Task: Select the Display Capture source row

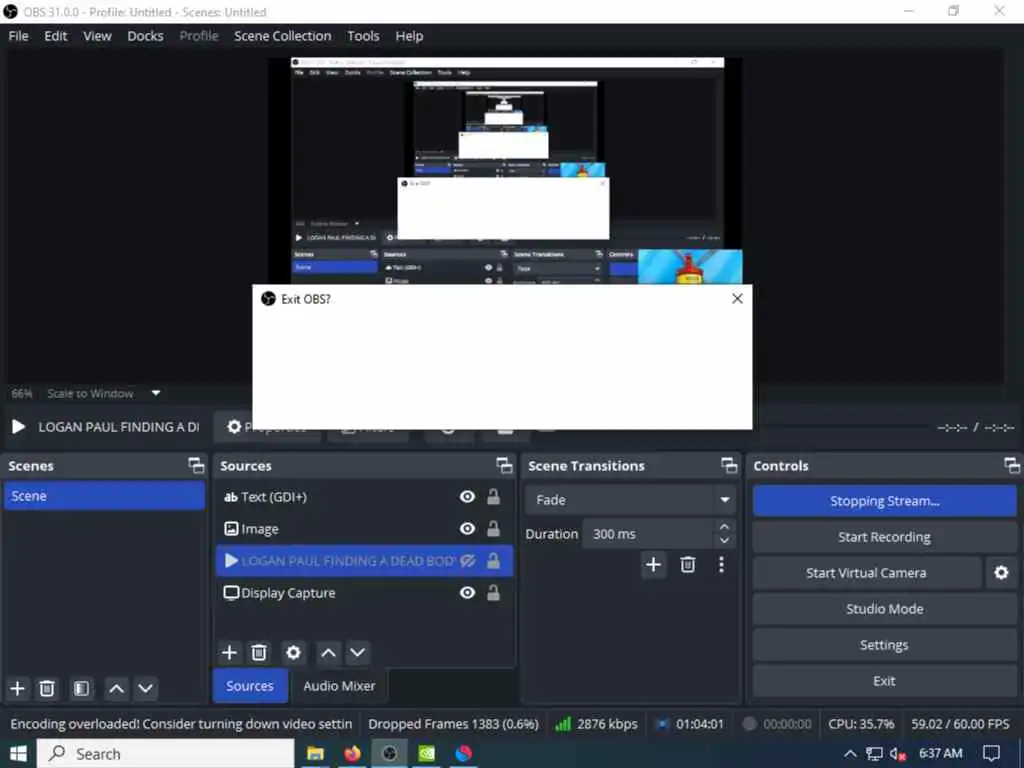Action: click(x=364, y=592)
